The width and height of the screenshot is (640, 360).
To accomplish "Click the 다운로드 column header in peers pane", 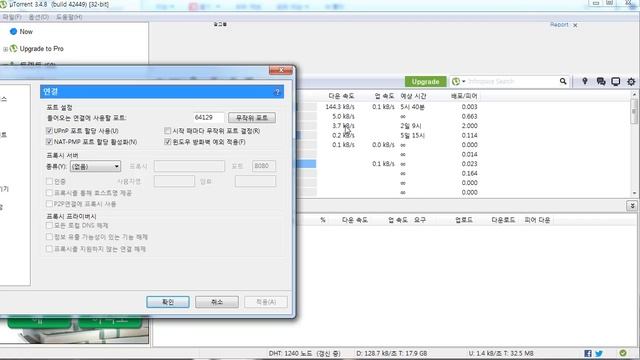I will (x=503, y=220).
